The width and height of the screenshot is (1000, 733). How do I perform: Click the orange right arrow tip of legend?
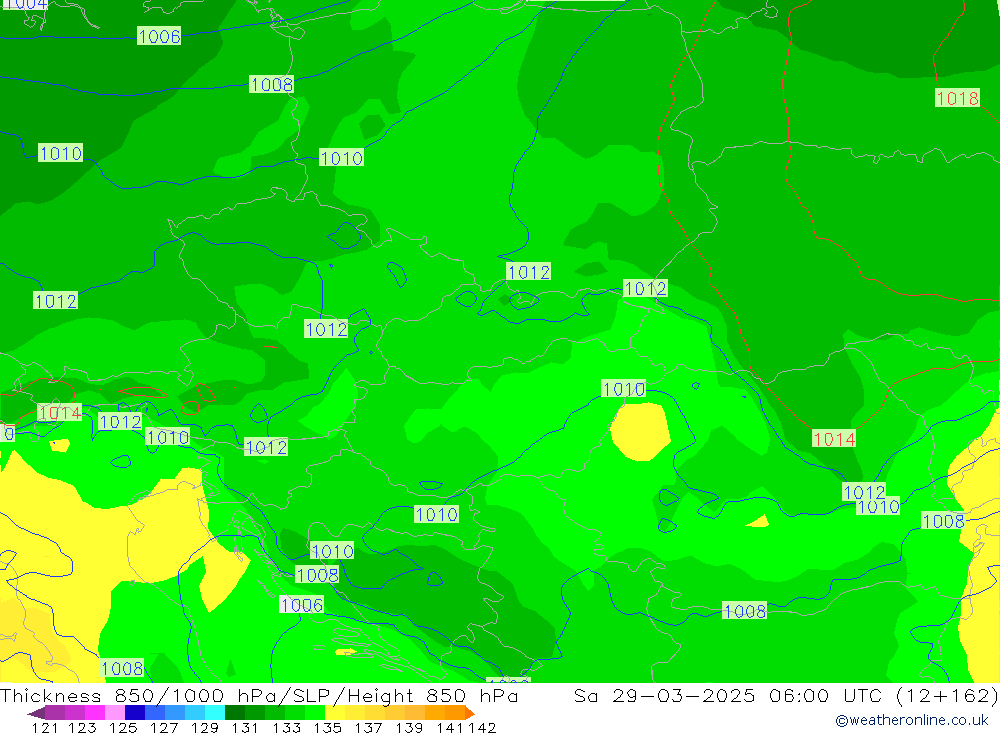pyautogui.click(x=469, y=713)
